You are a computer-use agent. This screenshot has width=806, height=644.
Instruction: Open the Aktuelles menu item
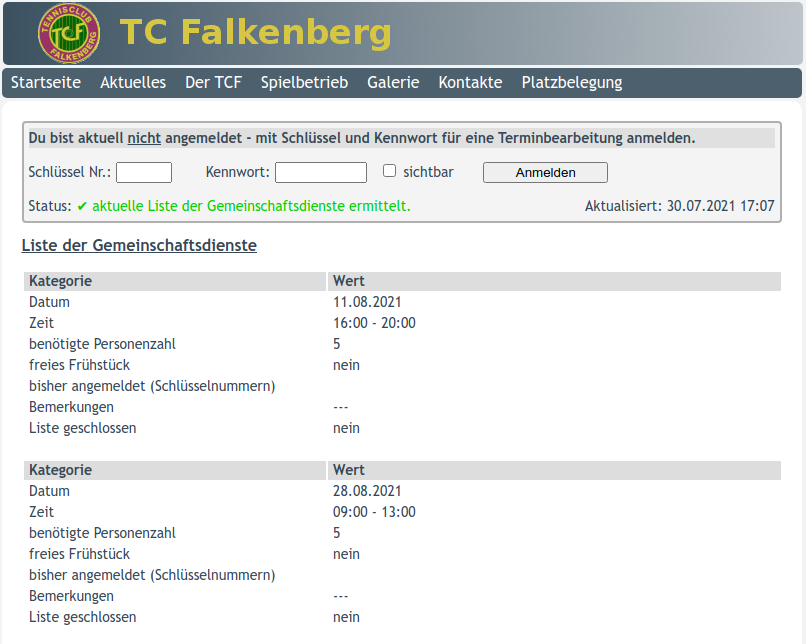pyautogui.click(x=133, y=82)
